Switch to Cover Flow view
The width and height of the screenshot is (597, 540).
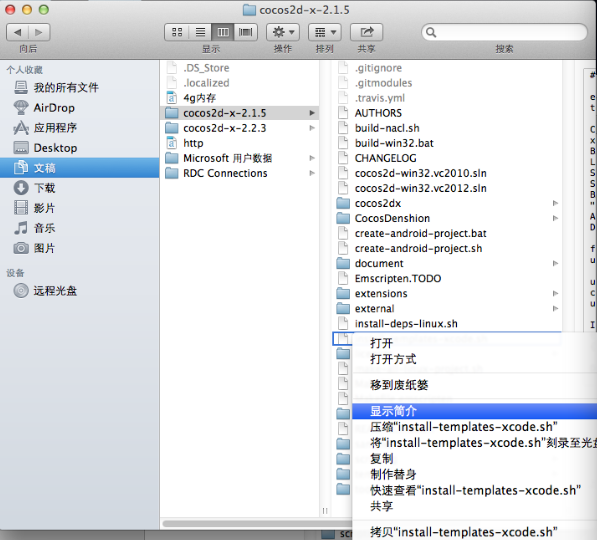pos(246,32)
